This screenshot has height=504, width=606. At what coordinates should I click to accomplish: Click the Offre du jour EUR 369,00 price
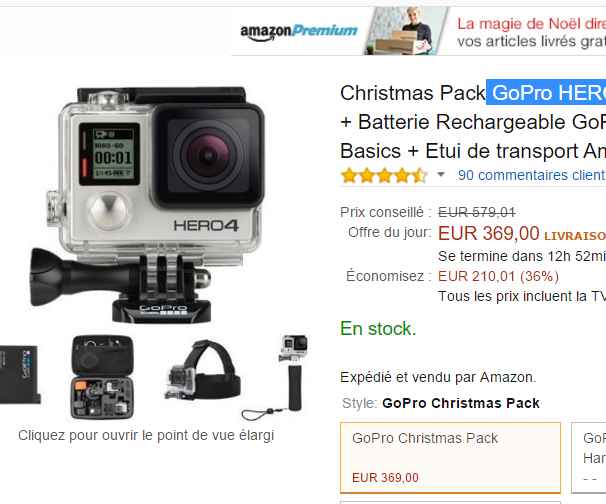coord(489,233)
